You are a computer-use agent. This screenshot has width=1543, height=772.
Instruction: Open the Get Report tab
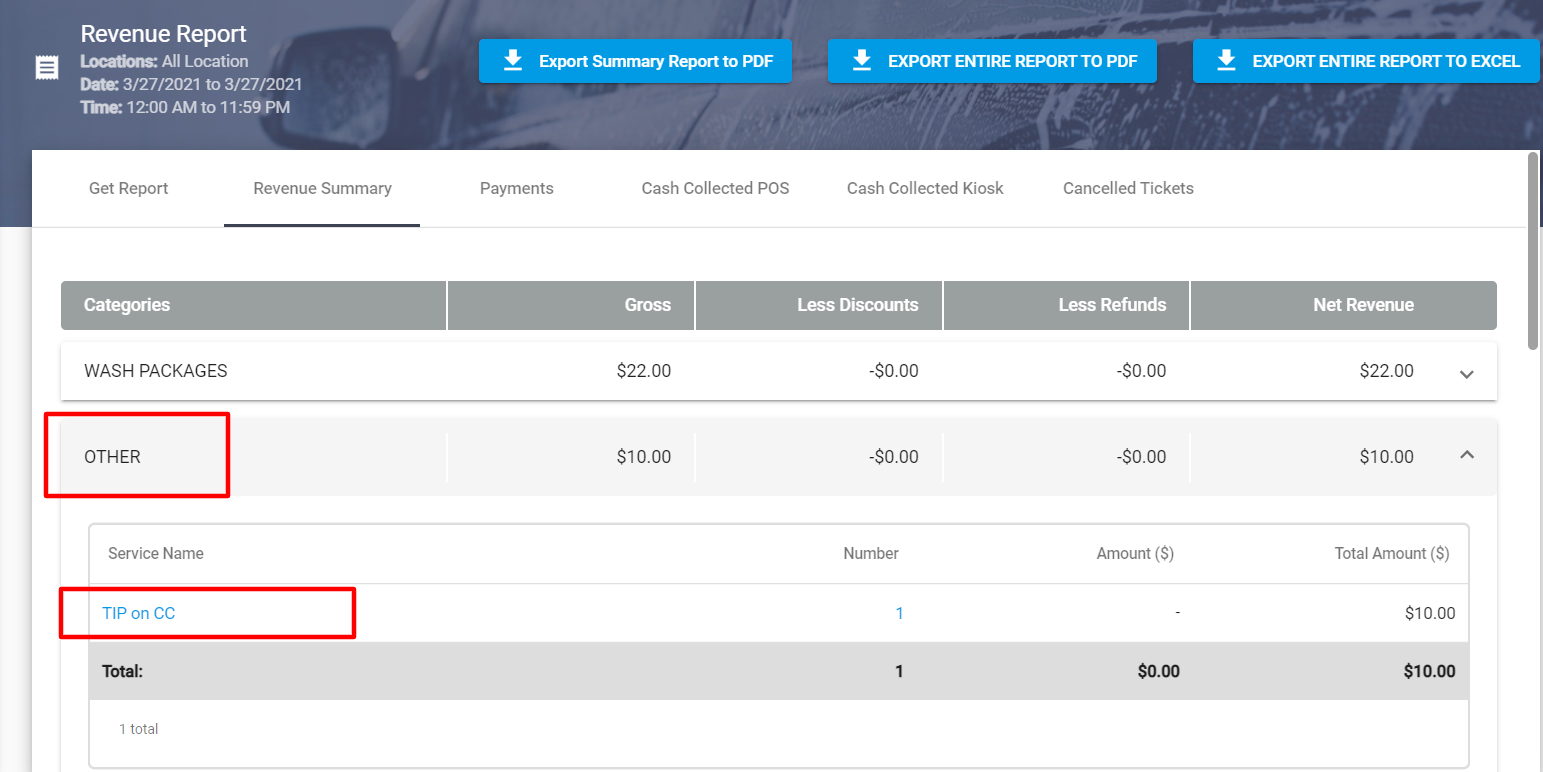point(128,188)
